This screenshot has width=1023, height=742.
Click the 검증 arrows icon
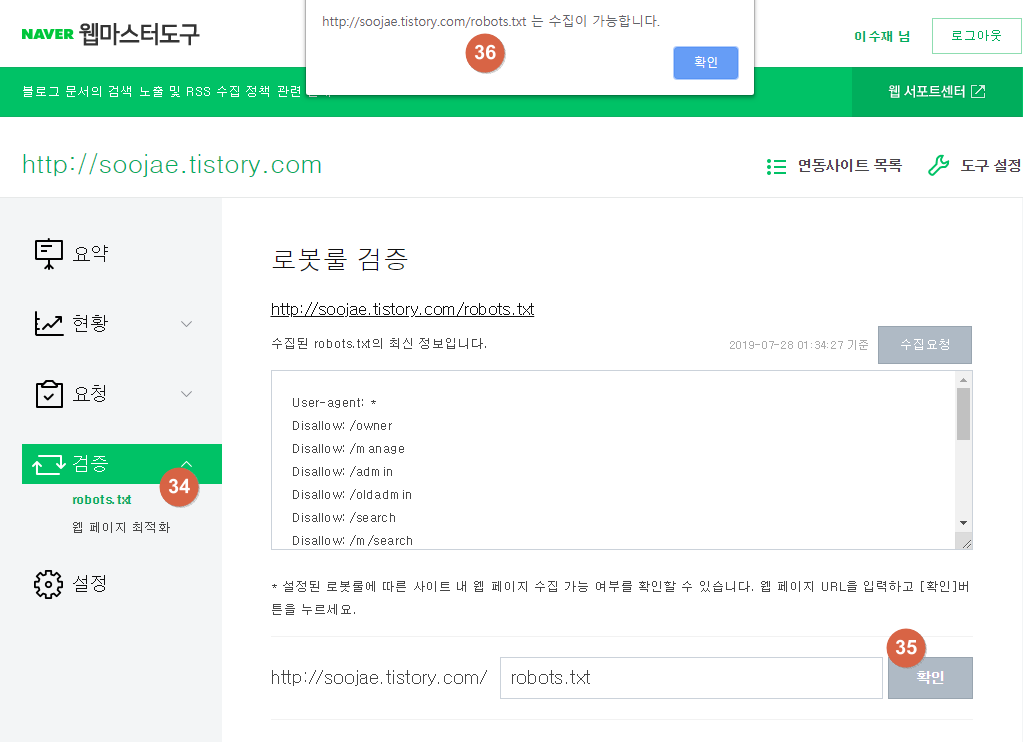(x=49, y=464)
